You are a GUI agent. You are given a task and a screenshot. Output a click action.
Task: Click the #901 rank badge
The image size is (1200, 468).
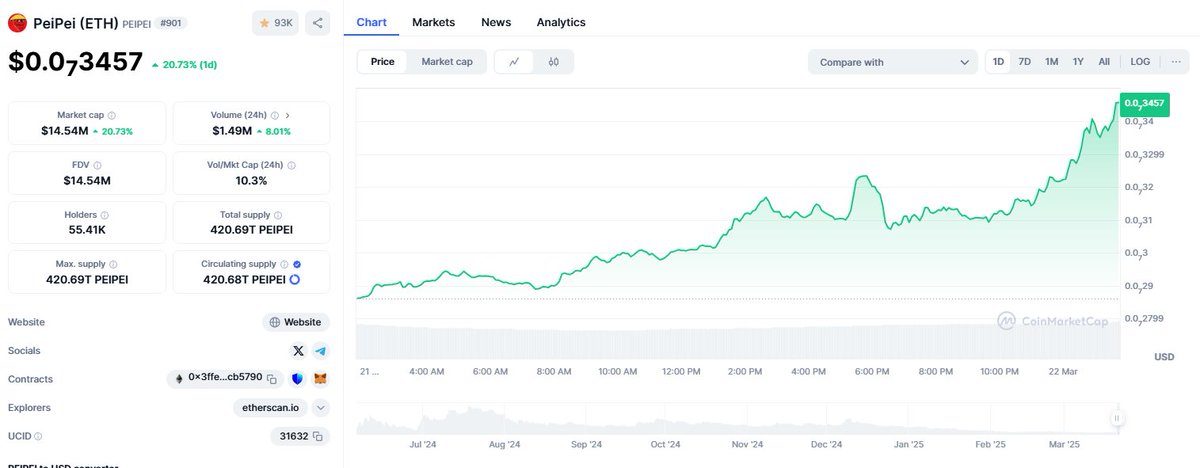171,22
